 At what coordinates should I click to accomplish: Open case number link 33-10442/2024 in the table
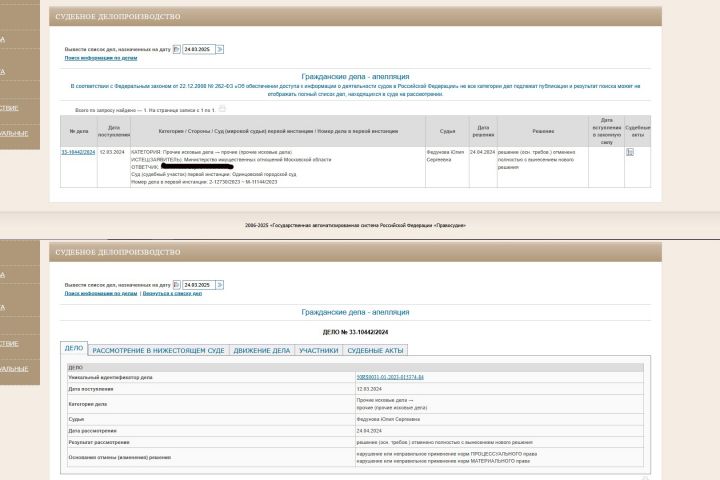tap(79, 152)
